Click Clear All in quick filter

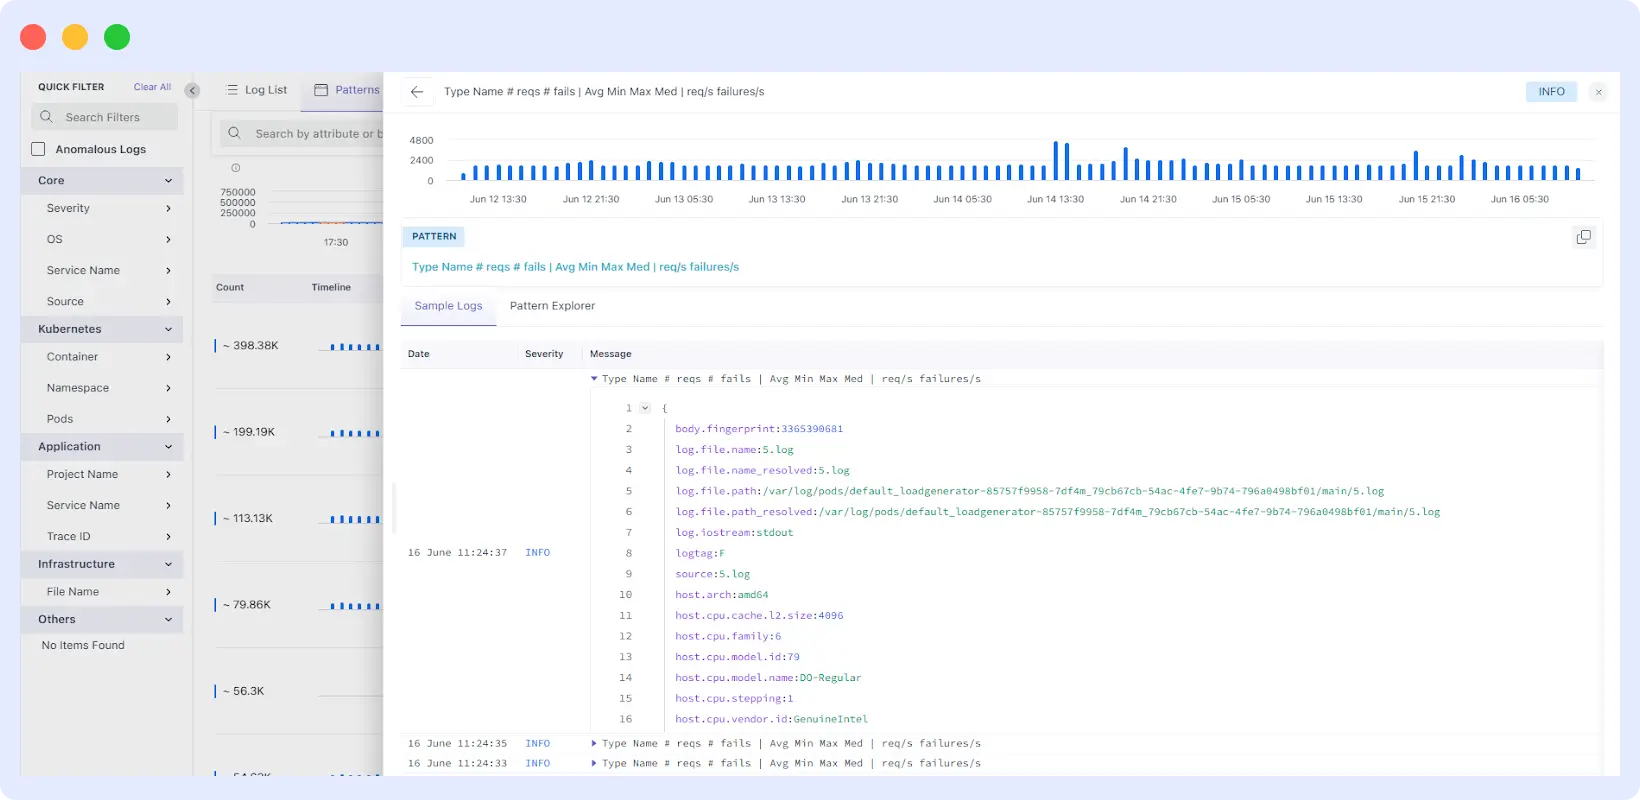[152, 87]
